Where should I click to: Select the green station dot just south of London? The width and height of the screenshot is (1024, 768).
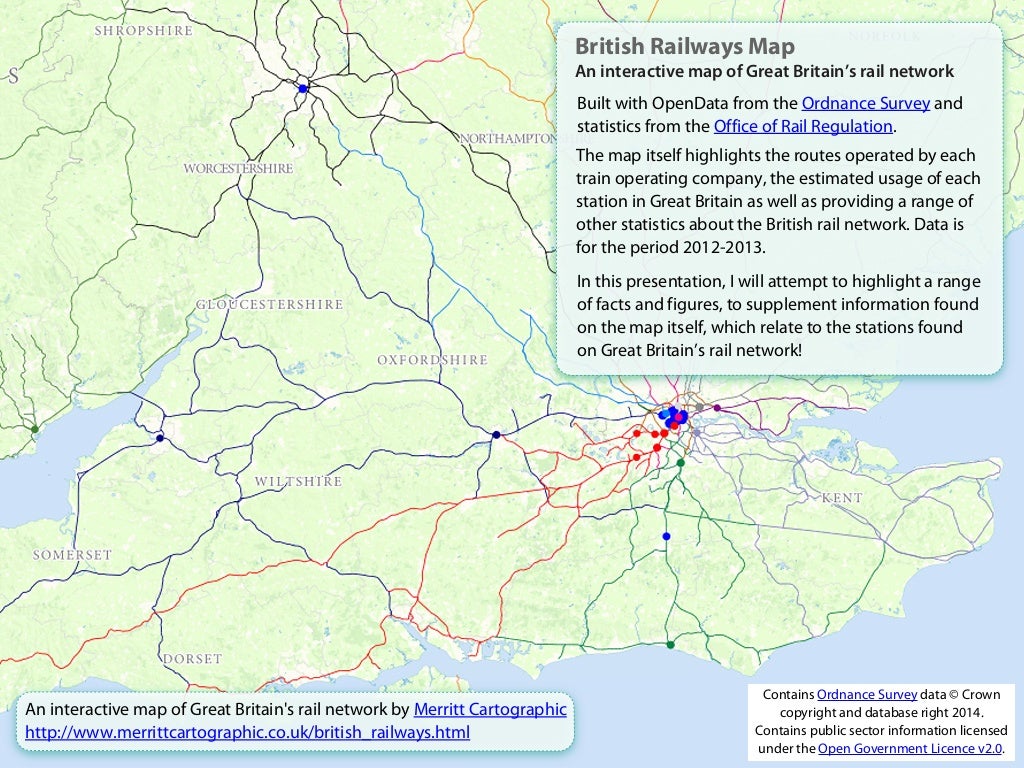tap(680, 463)
